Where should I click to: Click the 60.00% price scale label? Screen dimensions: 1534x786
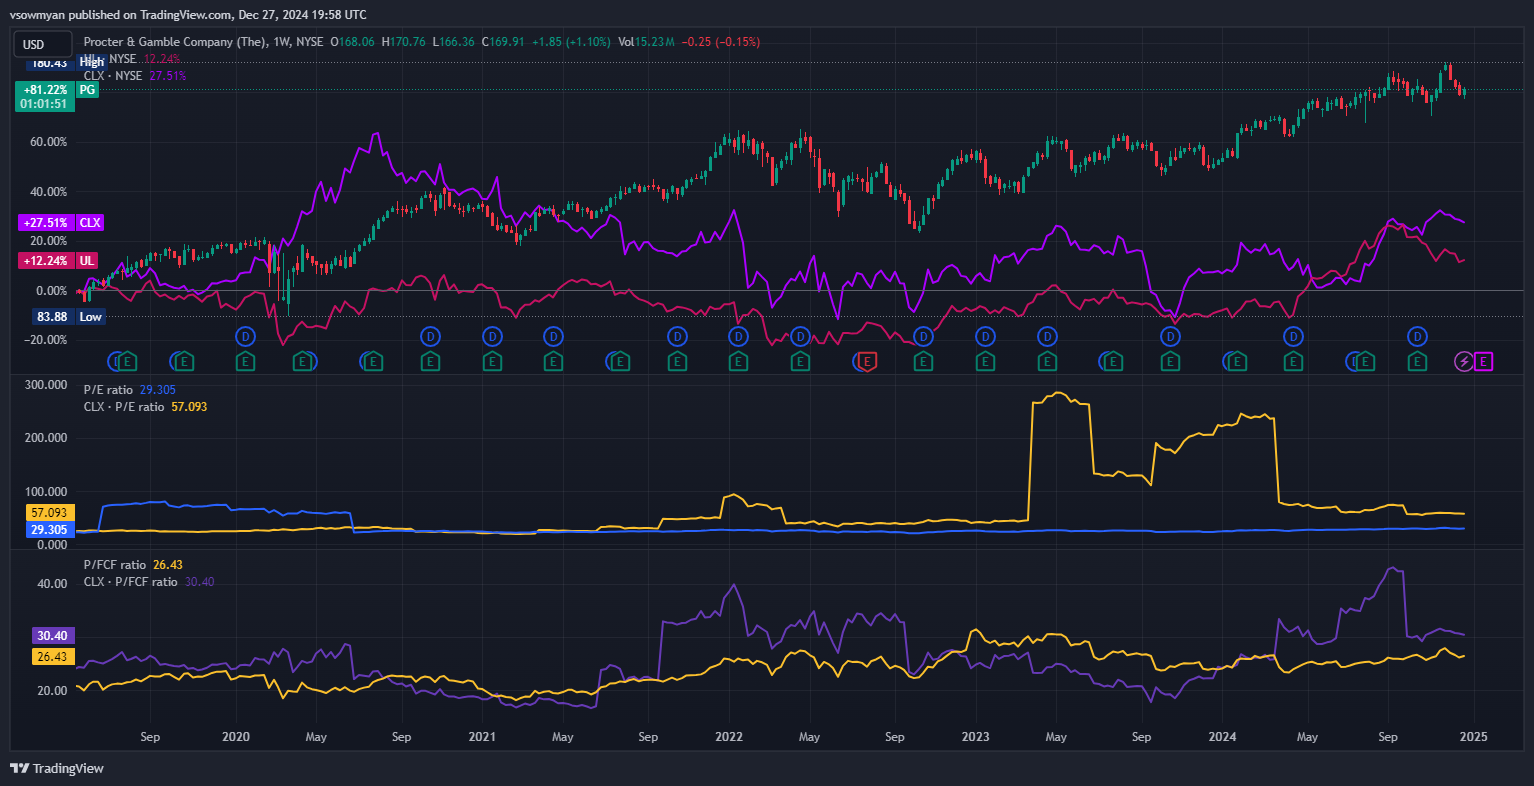(49, 142)
